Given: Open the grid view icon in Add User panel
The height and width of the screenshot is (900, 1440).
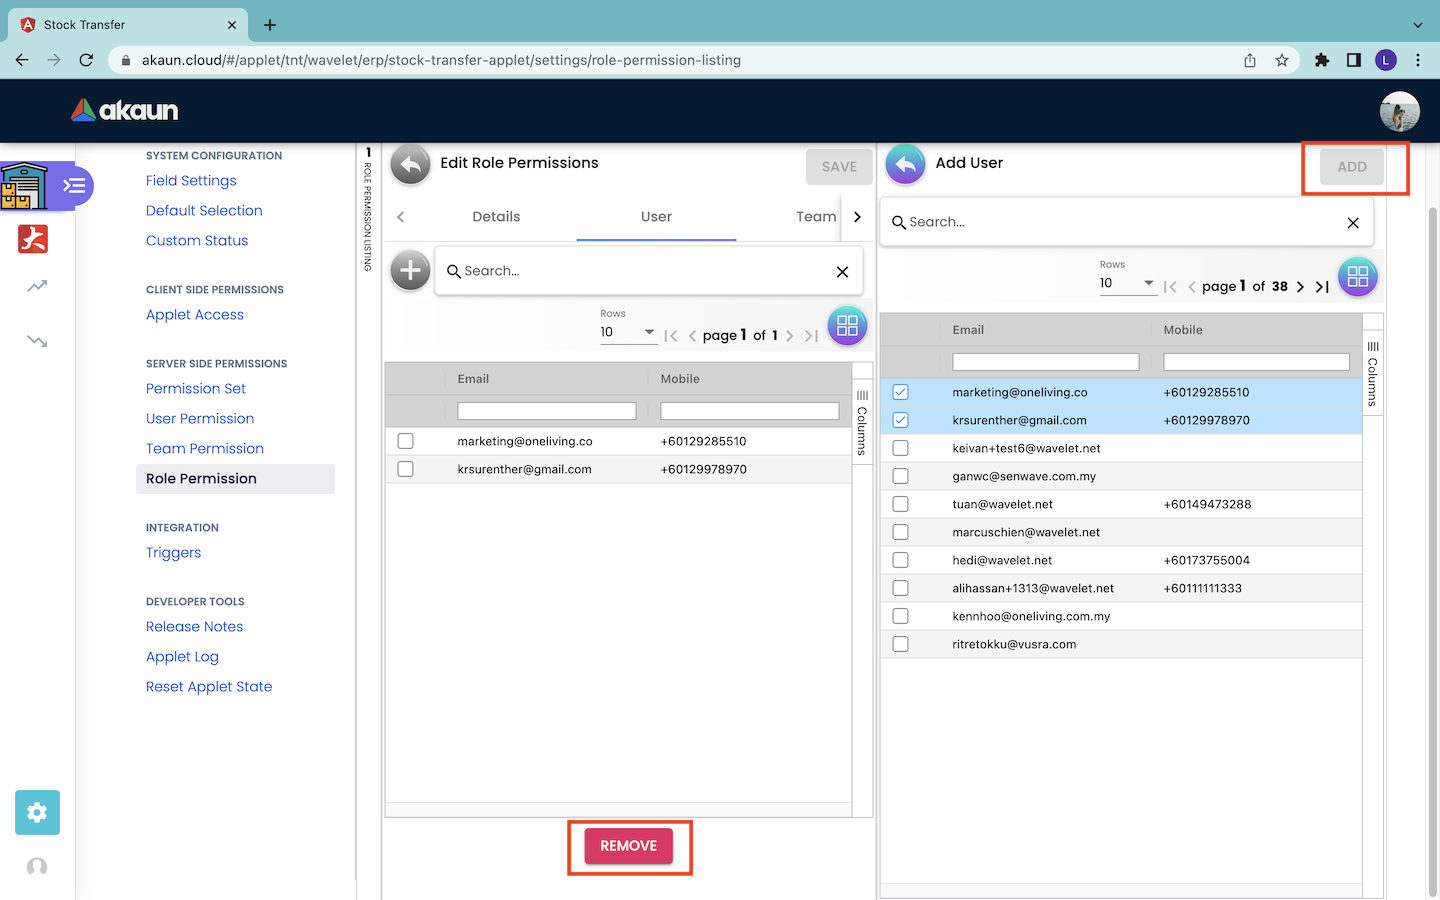Looking at the screenshot, I should coord(1357,277).
